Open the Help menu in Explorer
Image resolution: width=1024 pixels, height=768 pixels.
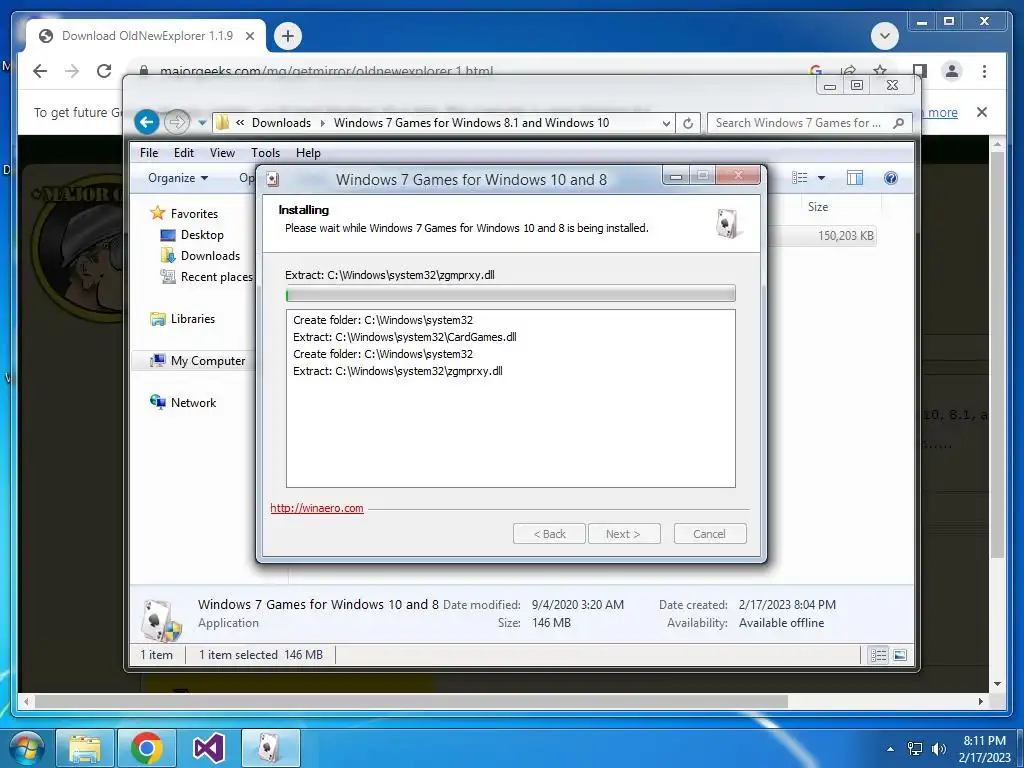308,153
